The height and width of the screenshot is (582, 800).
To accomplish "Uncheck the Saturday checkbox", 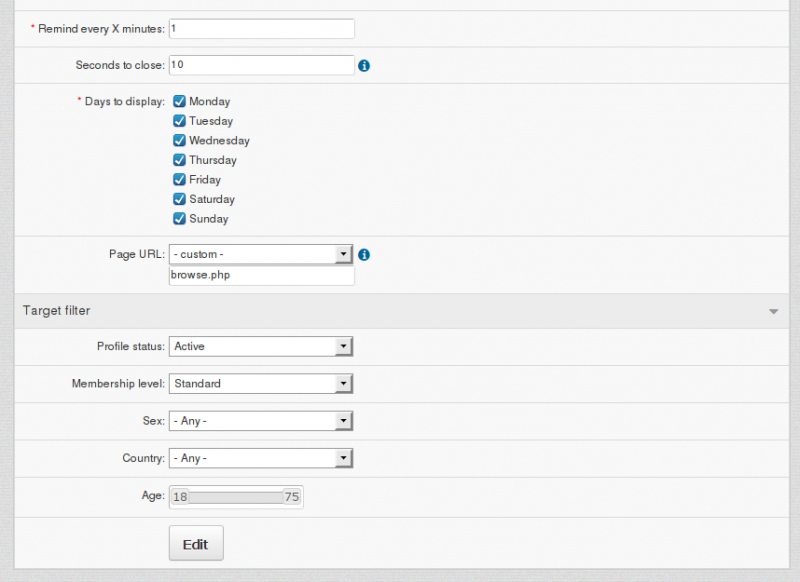I will click(x=180, y=199).
